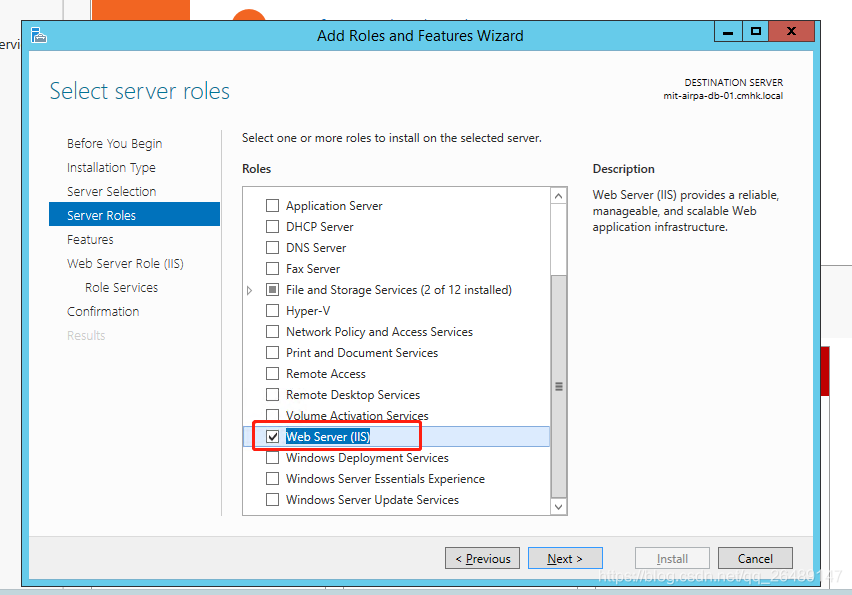The image size is (852, 595).
Task: Go to Before You Begin step
Action: click(115, 143)
